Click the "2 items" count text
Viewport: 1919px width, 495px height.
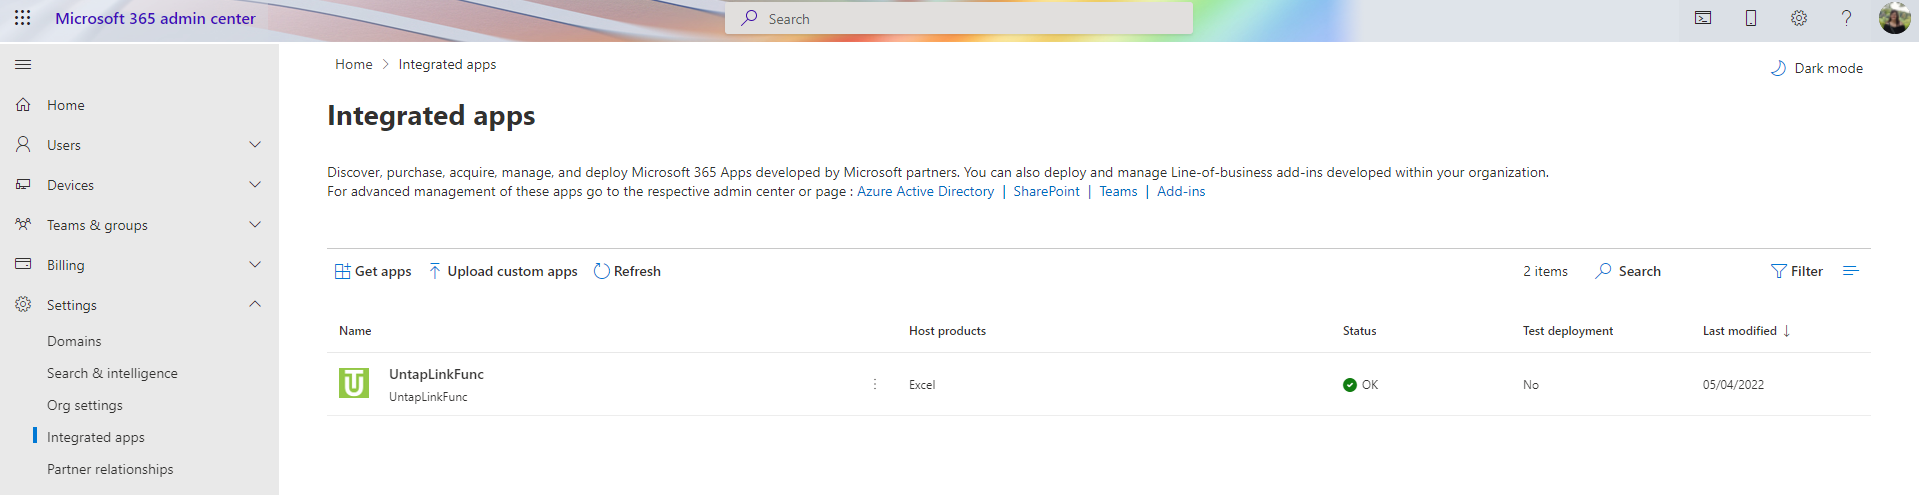point(1545,271)
